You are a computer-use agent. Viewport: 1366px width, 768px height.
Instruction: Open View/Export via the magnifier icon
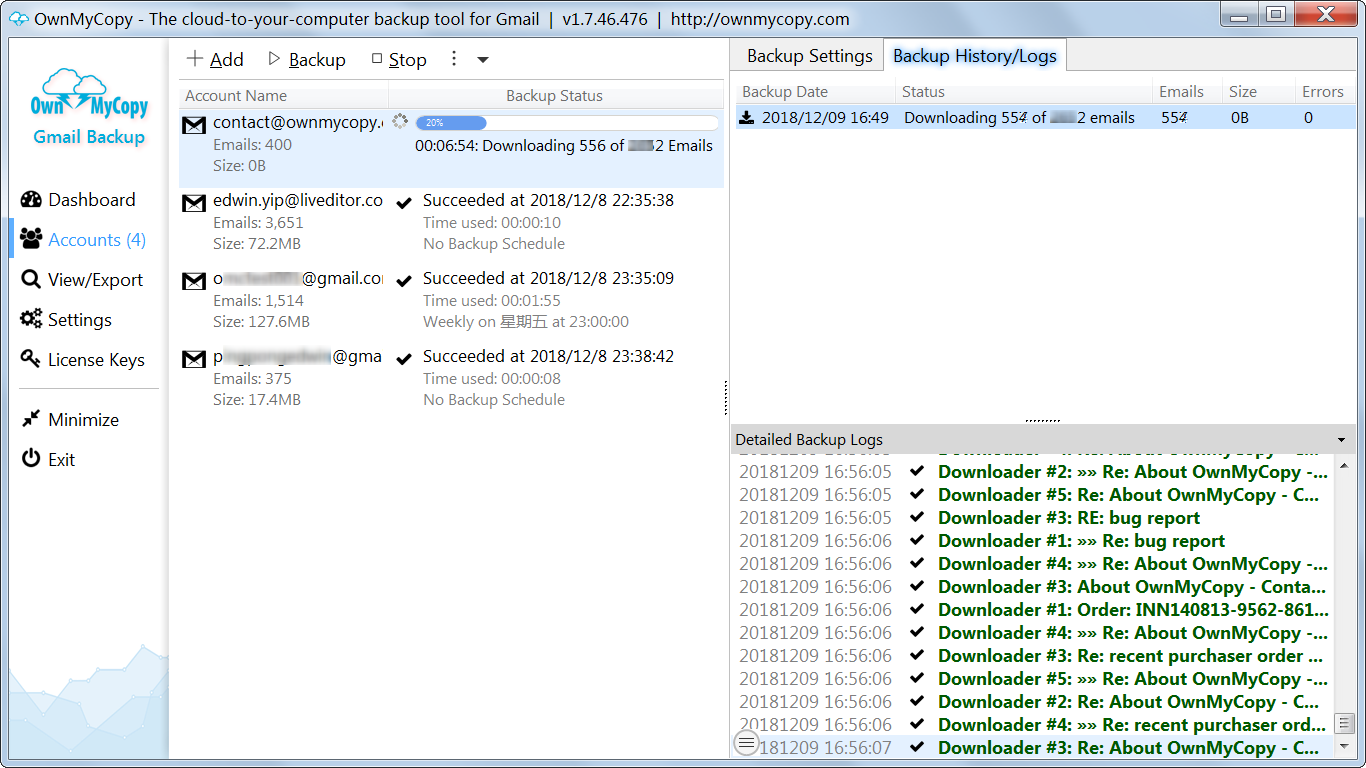tap(31, 280)
